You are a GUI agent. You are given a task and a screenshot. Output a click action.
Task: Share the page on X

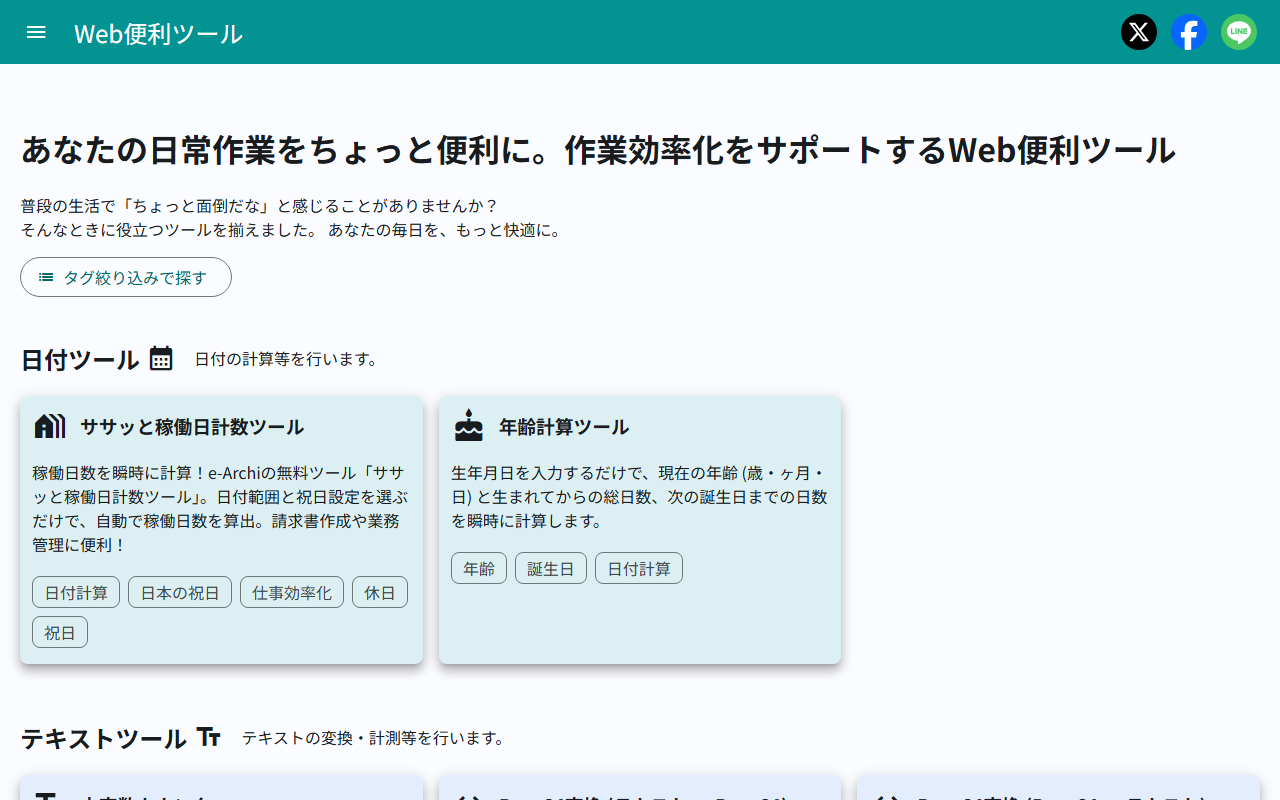click(1138, 31)
